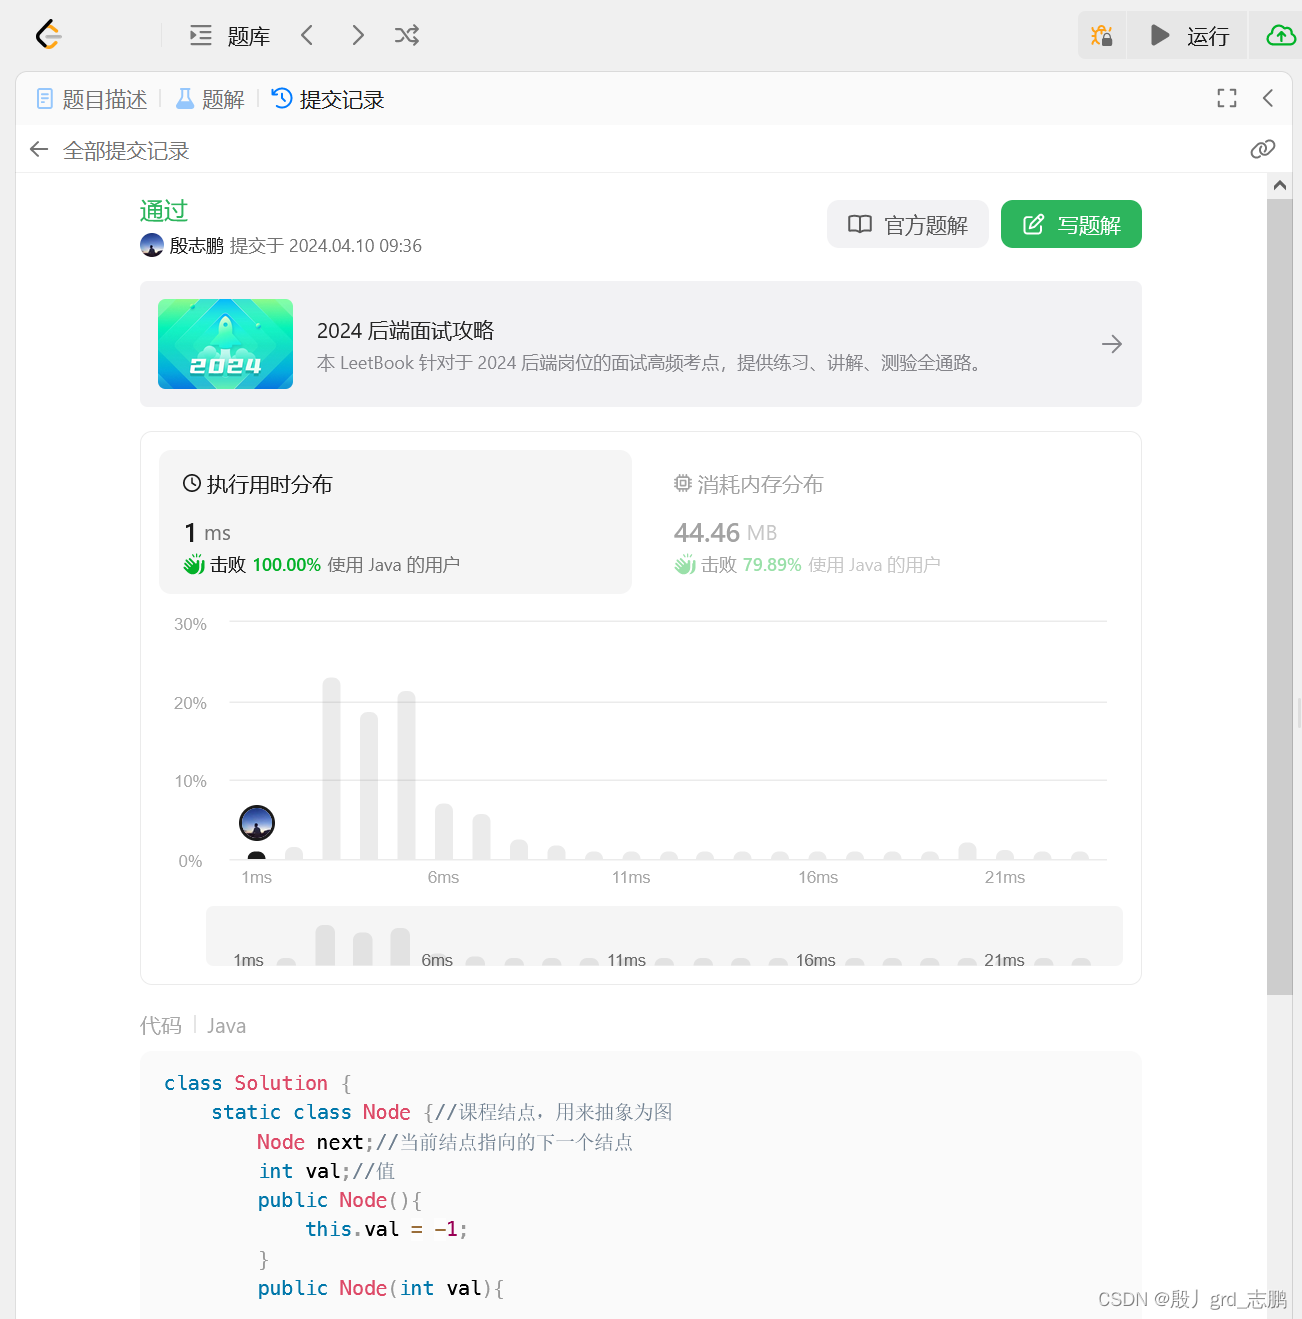Click submission time 2024.04.10 09:36
Viewport: 1302px width, 1319px height.
click(355, 246)
